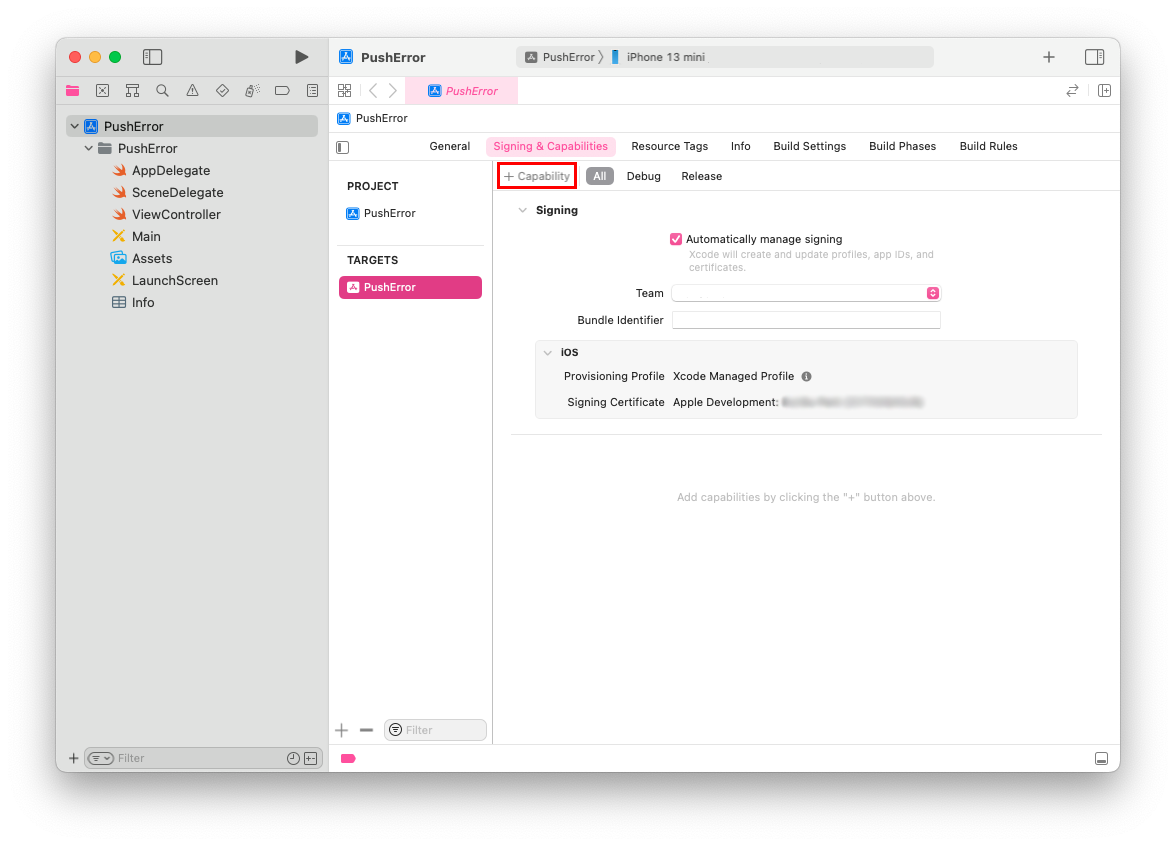Image resolution: width=1176 pixels, height=846 pixels.
Task: Show the provisioning profile info icon
Action: 806,376
